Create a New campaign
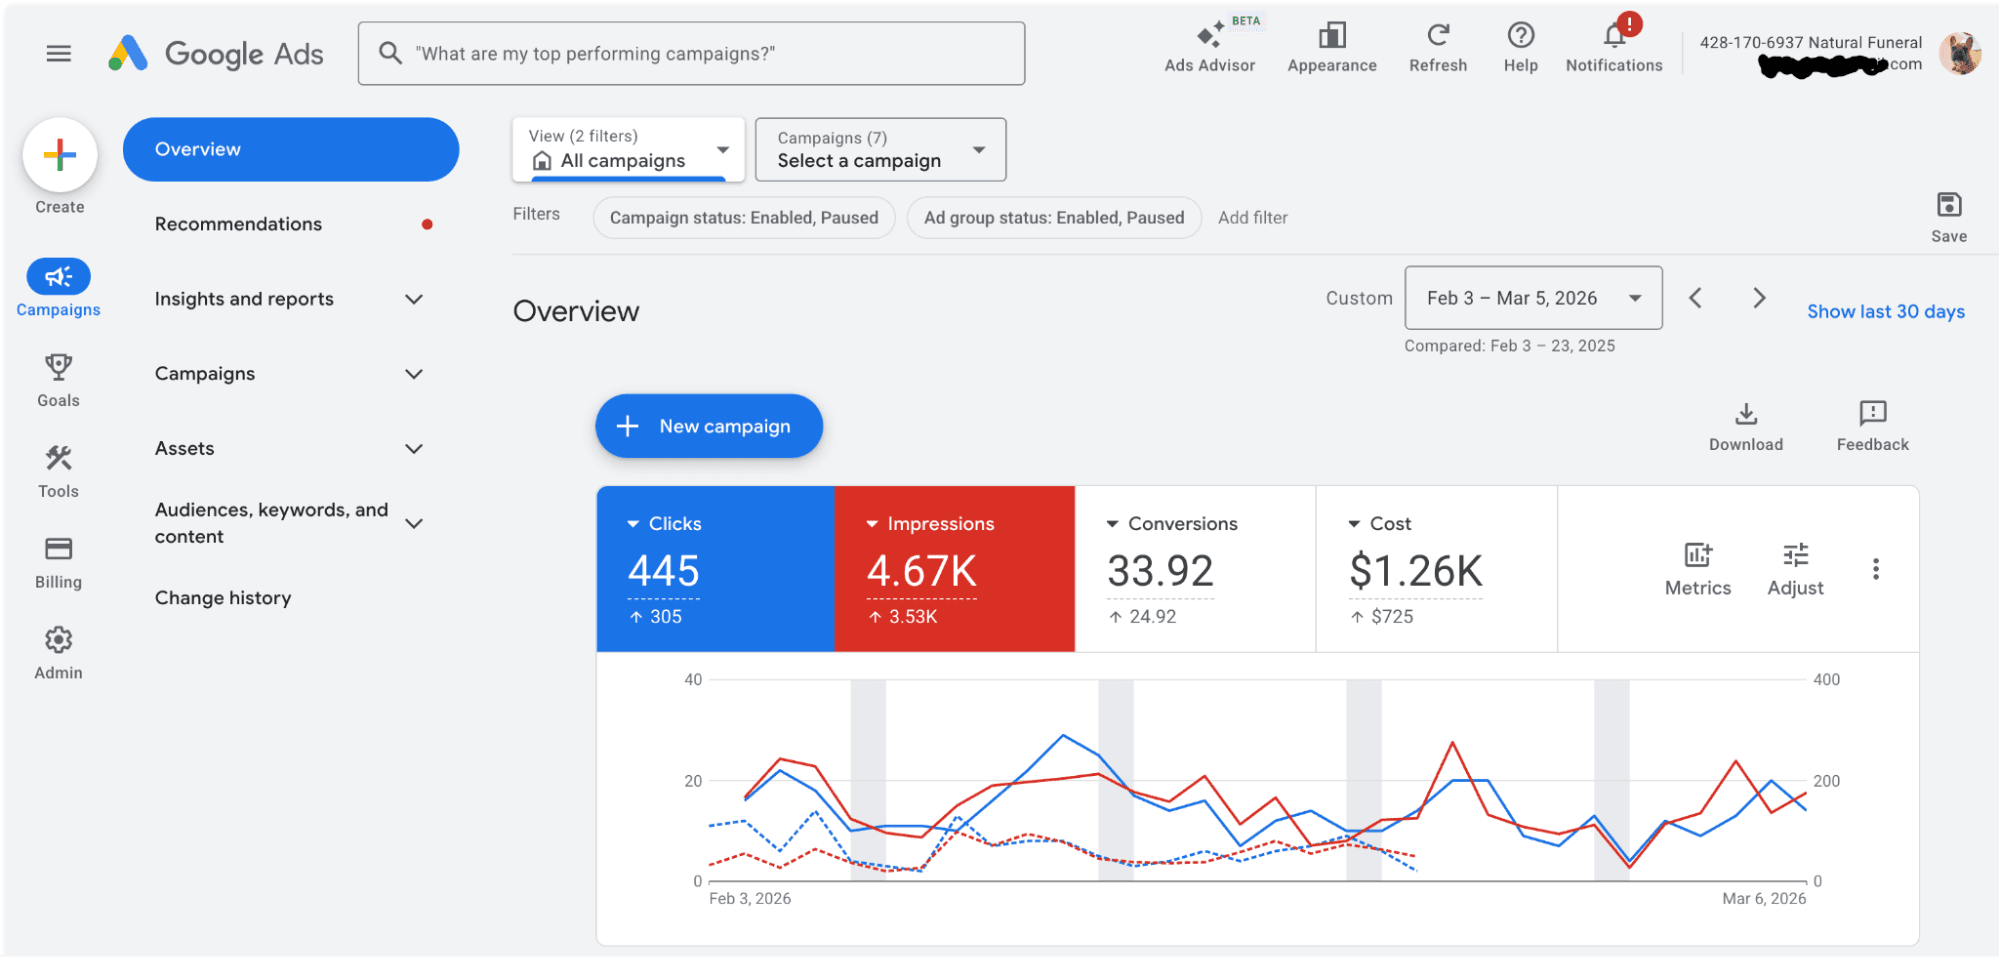Image resolution: width=1999 pixels, height=957 pixels. [708, 425]
